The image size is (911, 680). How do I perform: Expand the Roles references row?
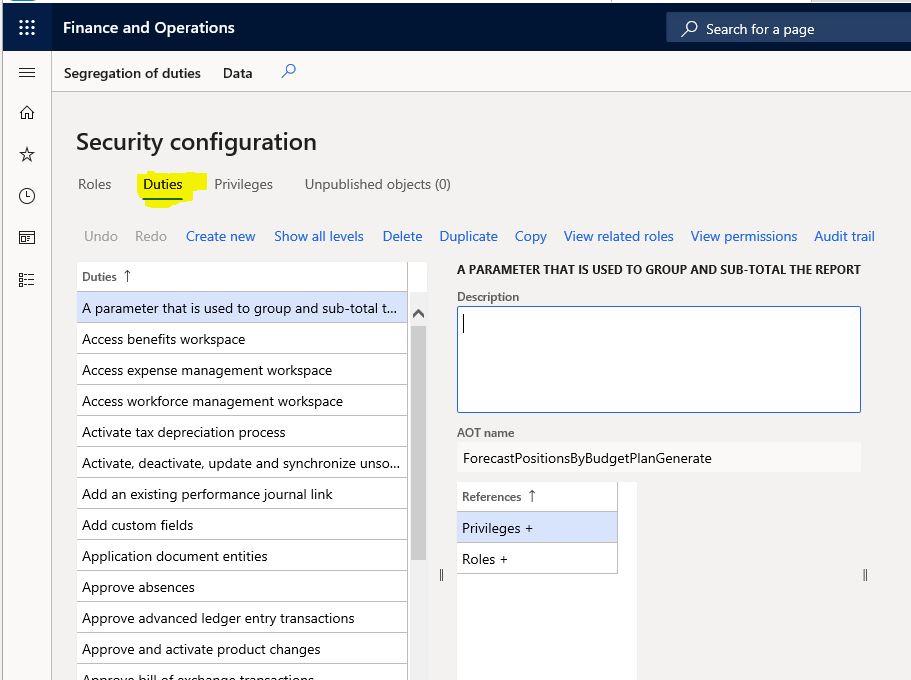(537, 559)
